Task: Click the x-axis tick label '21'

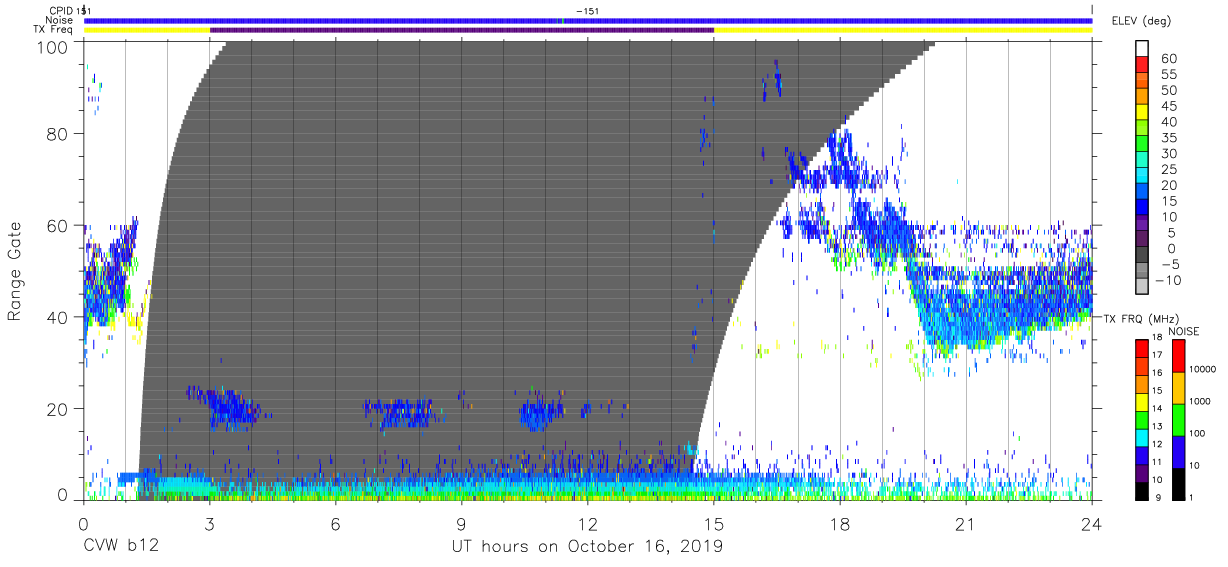Action: [x=965, y=522]
